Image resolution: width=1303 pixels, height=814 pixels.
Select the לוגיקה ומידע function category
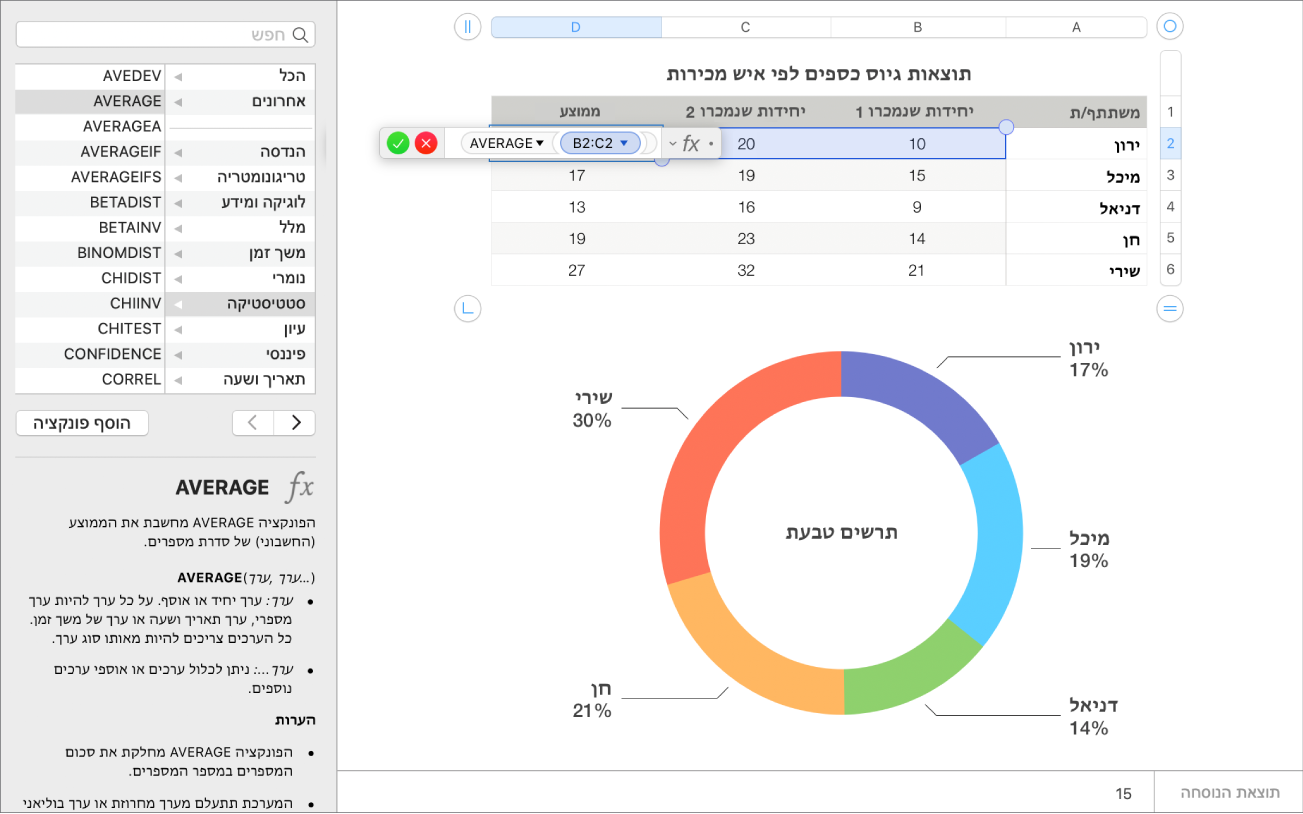point(240,202)
